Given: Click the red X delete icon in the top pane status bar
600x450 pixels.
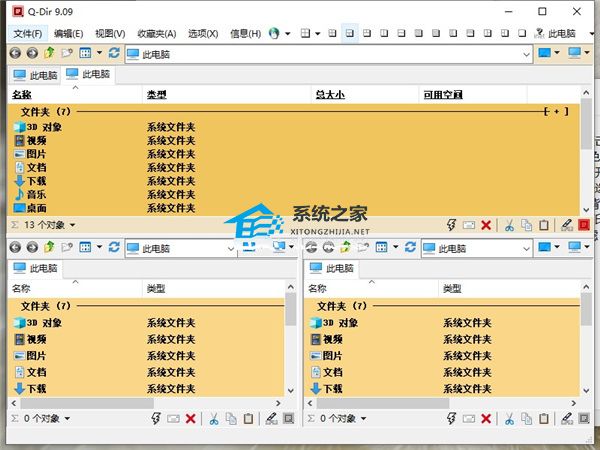Looking at the screenshot, I should click(x=486, y=225).
